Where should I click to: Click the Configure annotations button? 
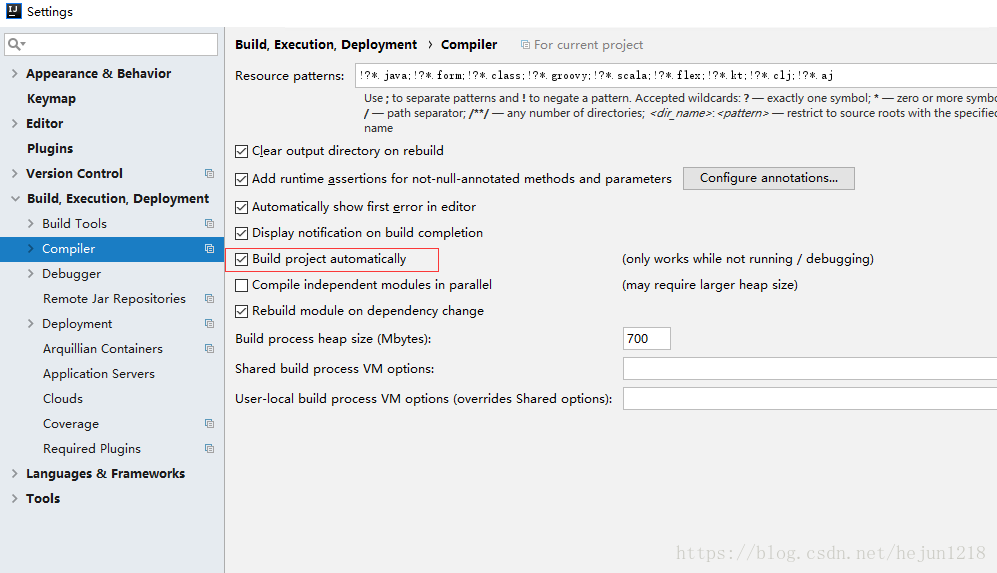click(769, 178)
